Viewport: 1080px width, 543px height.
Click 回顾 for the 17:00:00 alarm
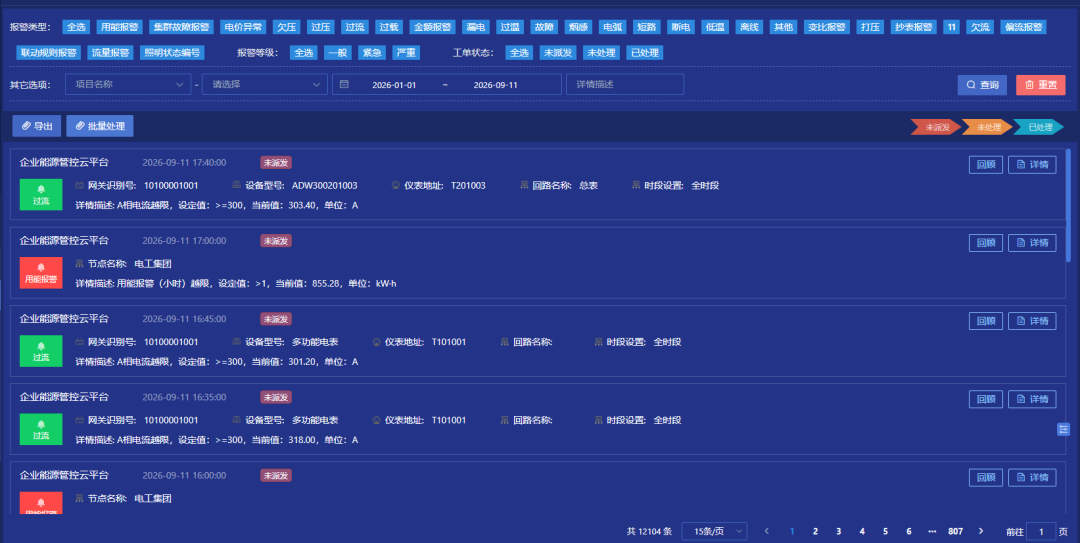(986, 243)
